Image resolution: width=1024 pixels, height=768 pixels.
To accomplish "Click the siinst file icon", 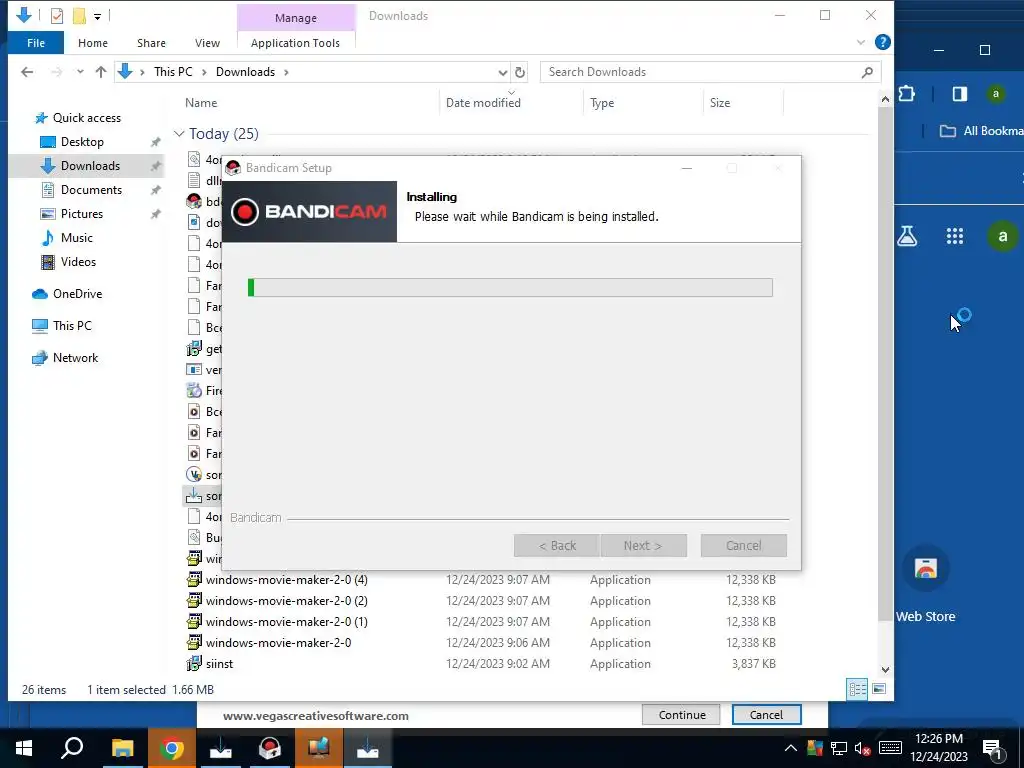I will point(194,664).
